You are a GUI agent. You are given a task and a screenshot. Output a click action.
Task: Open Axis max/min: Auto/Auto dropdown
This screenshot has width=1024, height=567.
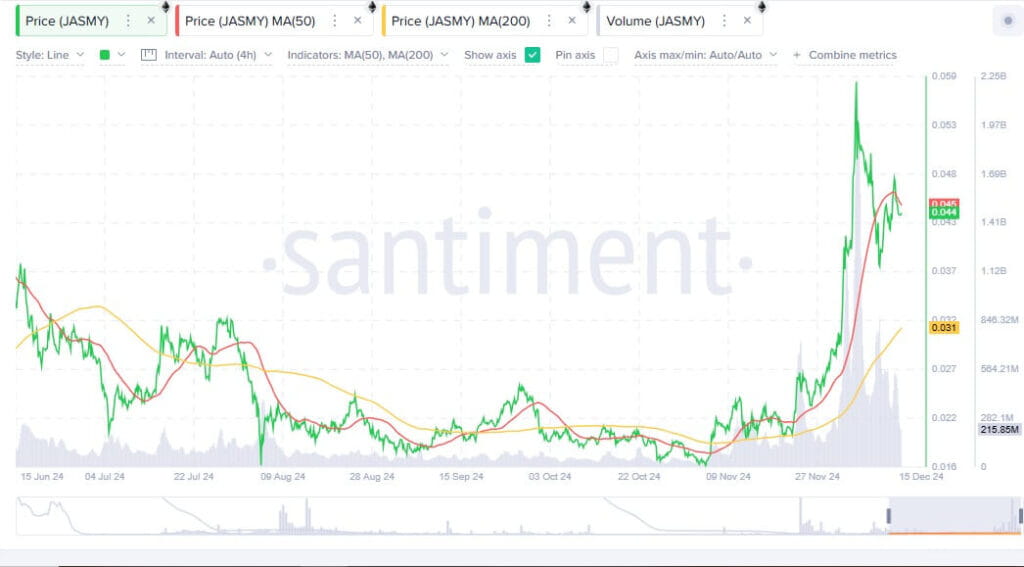[x=705, y=55]
